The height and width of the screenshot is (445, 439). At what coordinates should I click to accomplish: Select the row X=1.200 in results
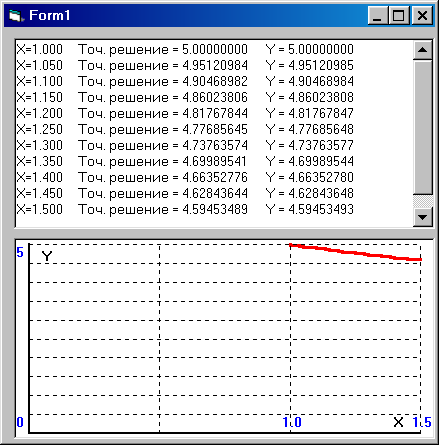tap(185, 113)
